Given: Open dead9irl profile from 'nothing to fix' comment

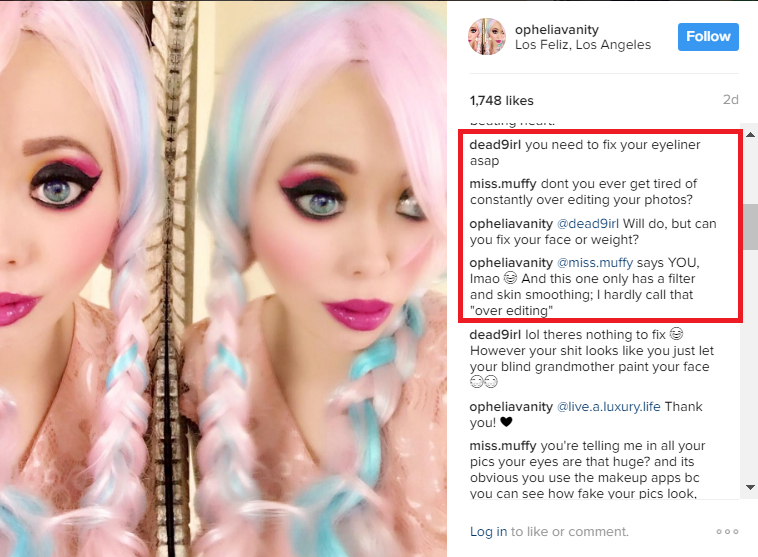Looking at the screenshot, I should pos(495,335).
